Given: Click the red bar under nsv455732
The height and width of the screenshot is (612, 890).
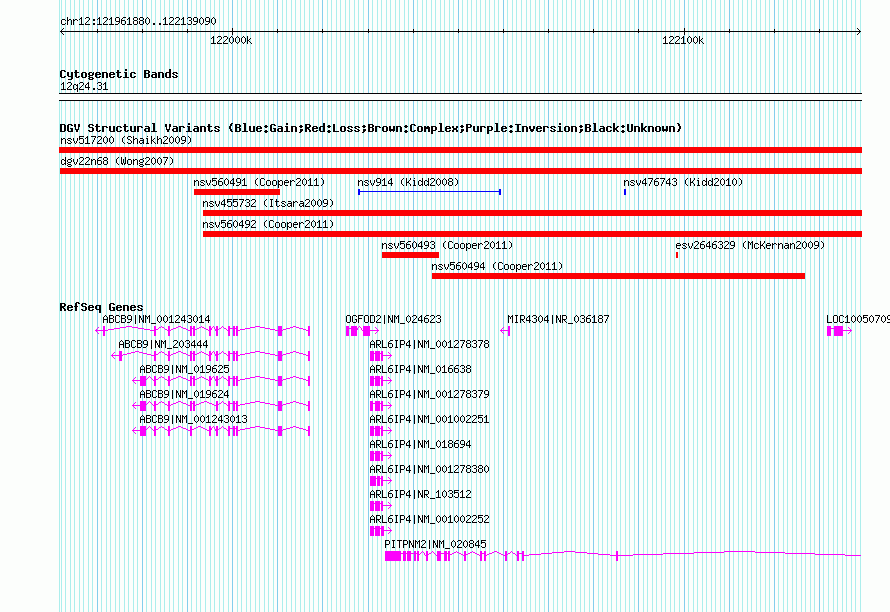Looking at the screenshot, I should coord(532,213).
